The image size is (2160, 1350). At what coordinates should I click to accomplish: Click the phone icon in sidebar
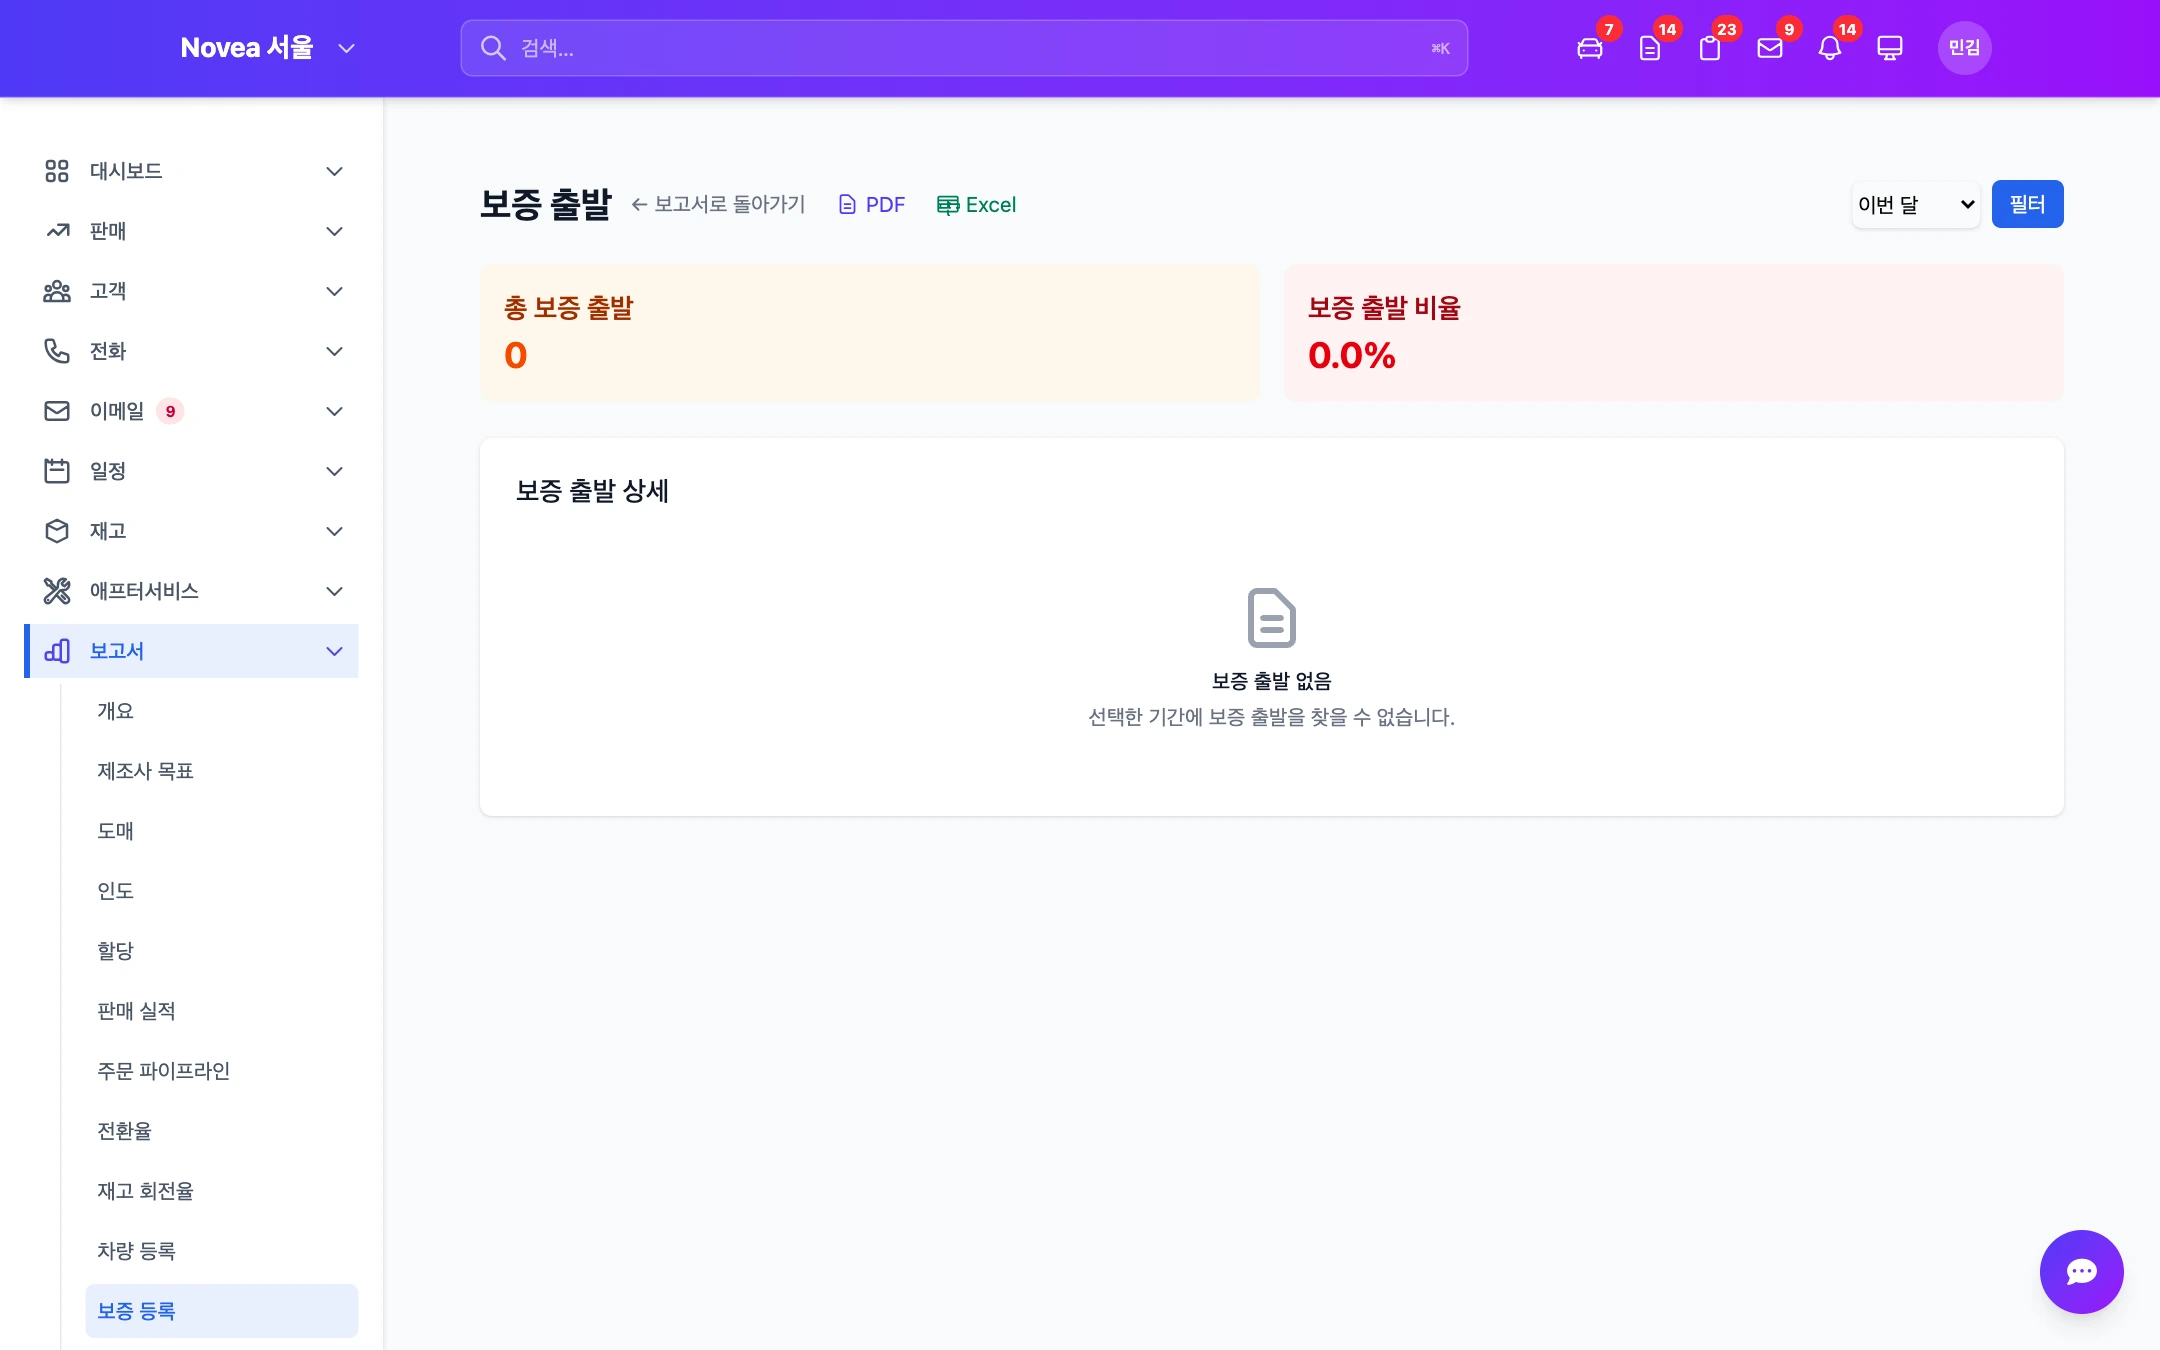pos(57,351)
